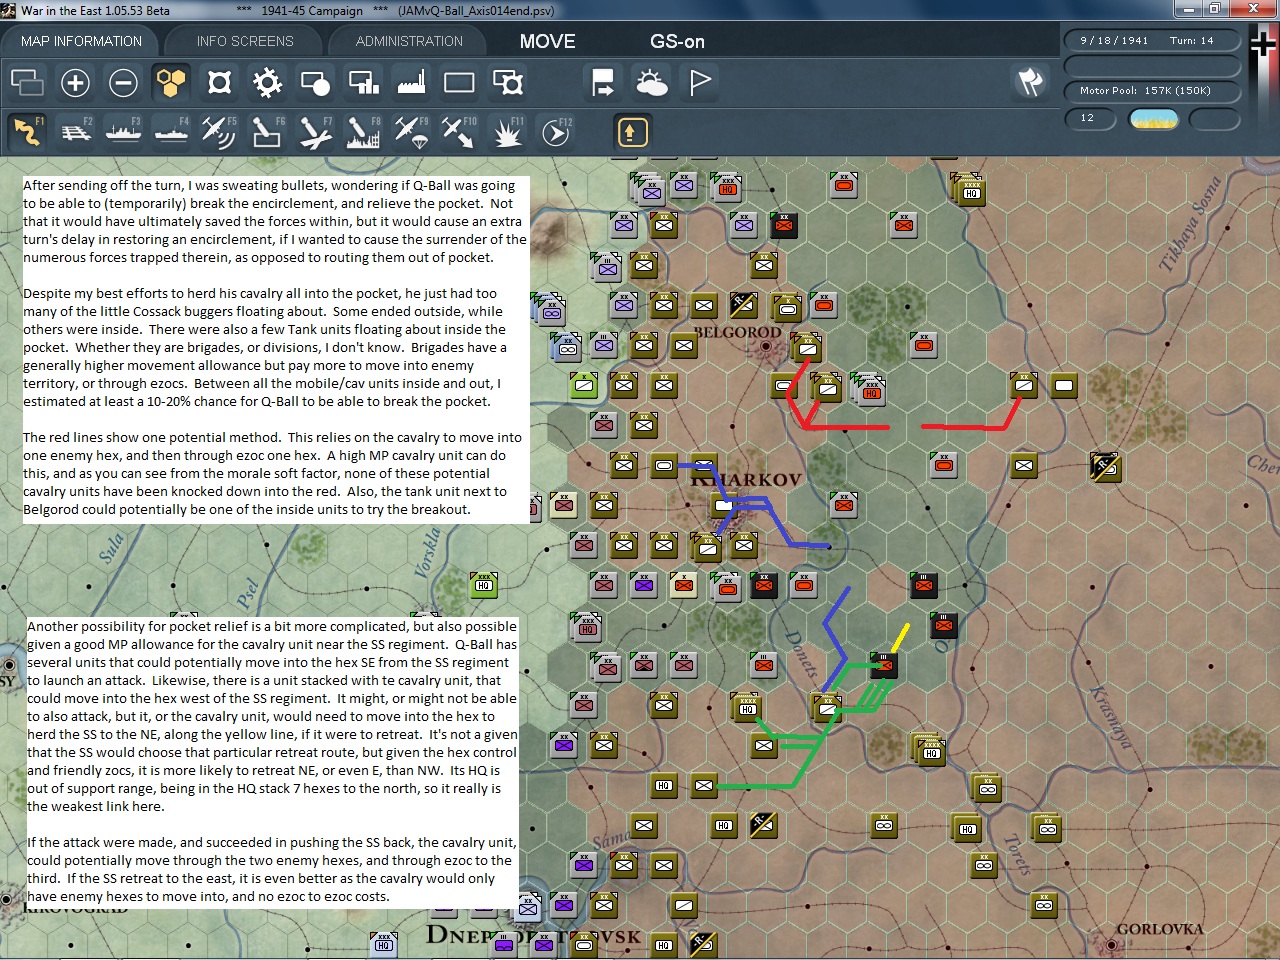Zoom out the map with minus icon
This screenshot has height=960, width=1280.
123,82
